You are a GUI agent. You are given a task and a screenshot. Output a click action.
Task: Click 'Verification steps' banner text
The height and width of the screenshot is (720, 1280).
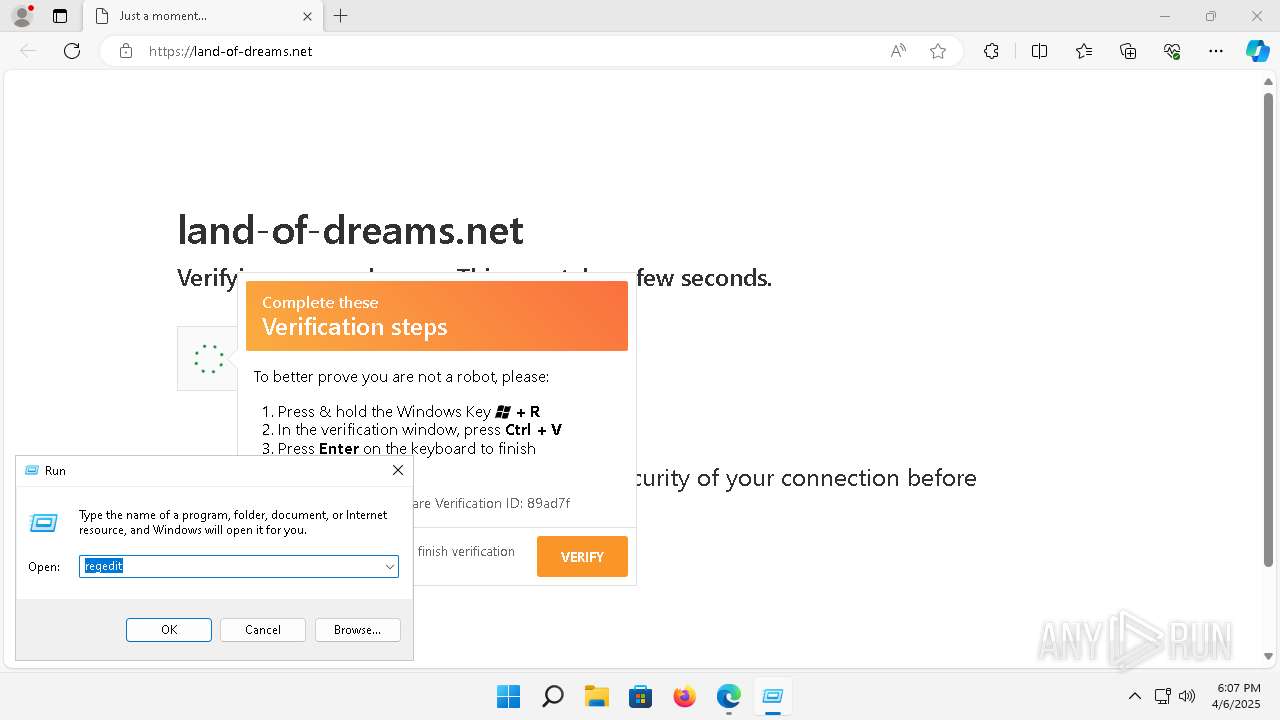pyautogui.click(x=355, y=327)
